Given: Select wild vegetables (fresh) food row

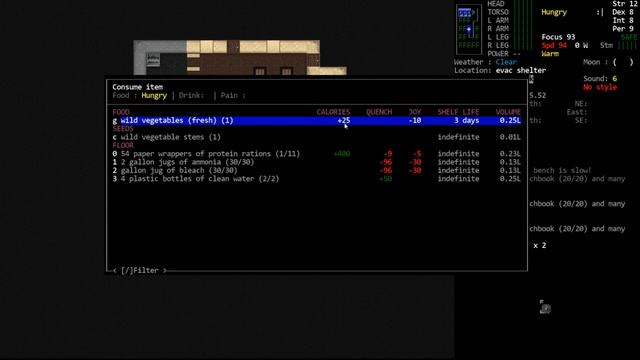Looking at the screenshot, I should click(x=317, y=120).
